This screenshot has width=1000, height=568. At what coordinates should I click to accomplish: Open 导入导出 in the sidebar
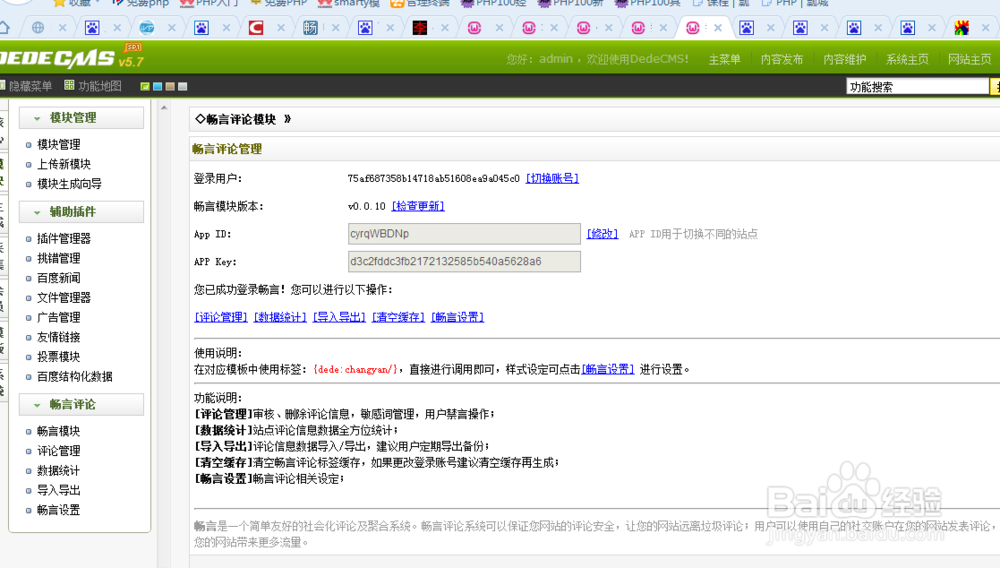pos(59,491)
